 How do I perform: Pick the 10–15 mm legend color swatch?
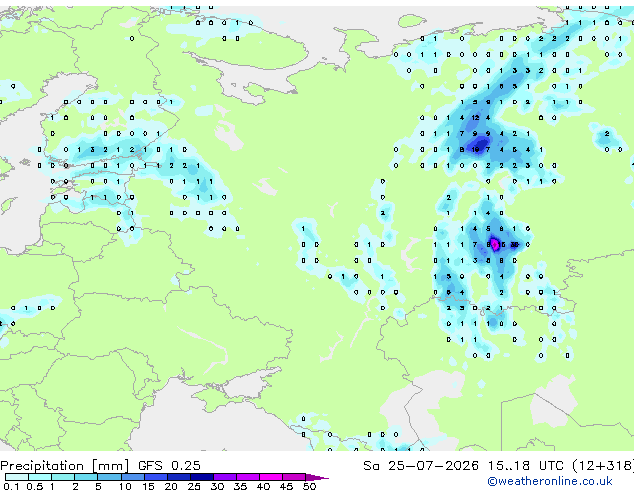tap(132, 477)
